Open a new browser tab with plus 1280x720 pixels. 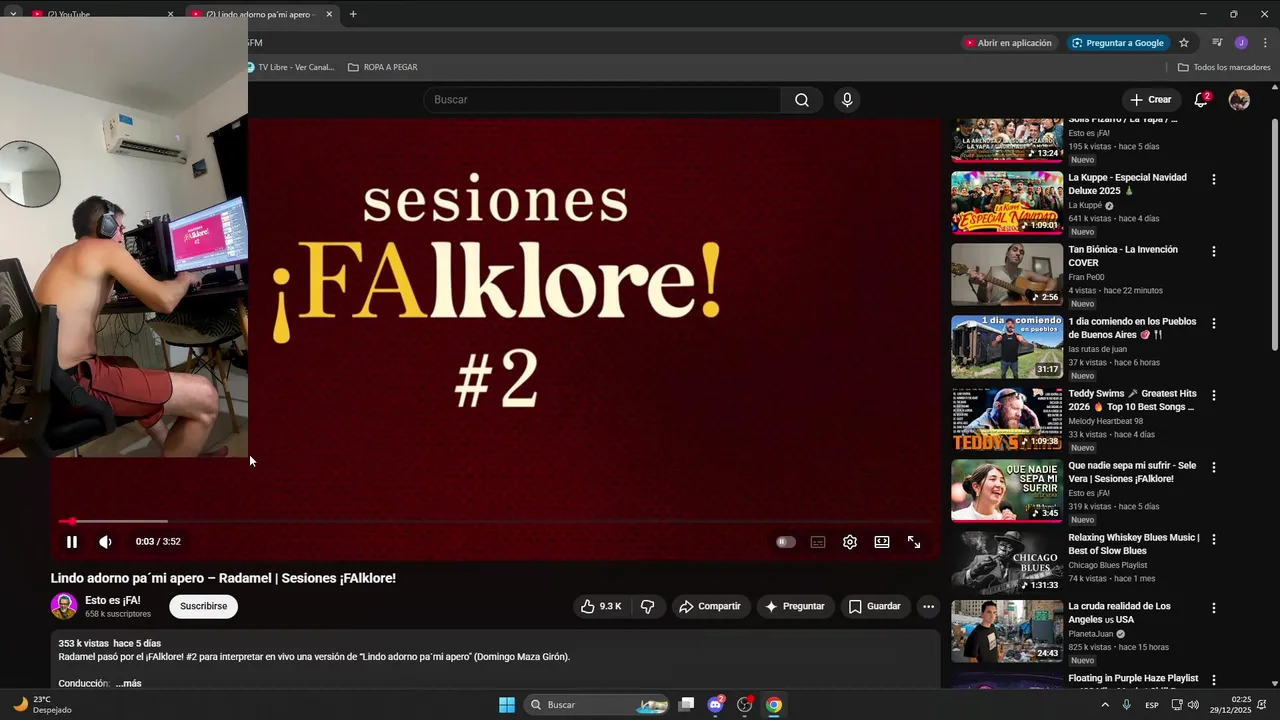click(353, 14)
